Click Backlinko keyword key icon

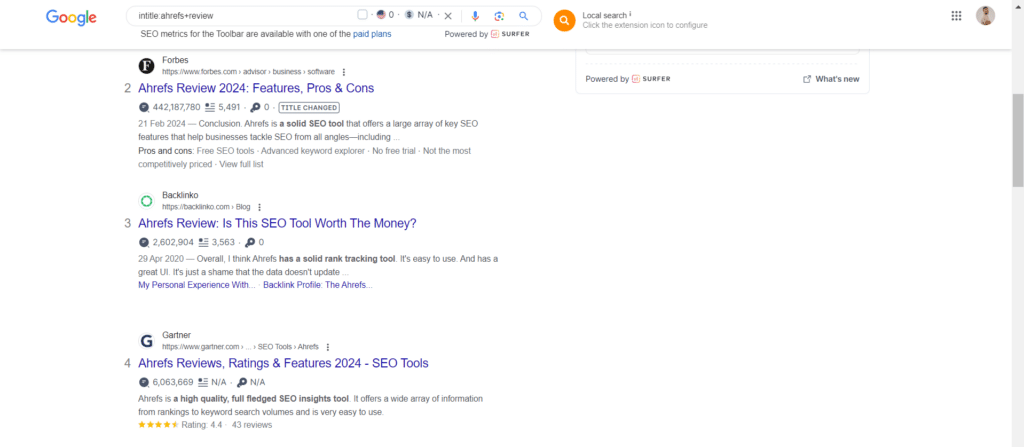[249, 242]
